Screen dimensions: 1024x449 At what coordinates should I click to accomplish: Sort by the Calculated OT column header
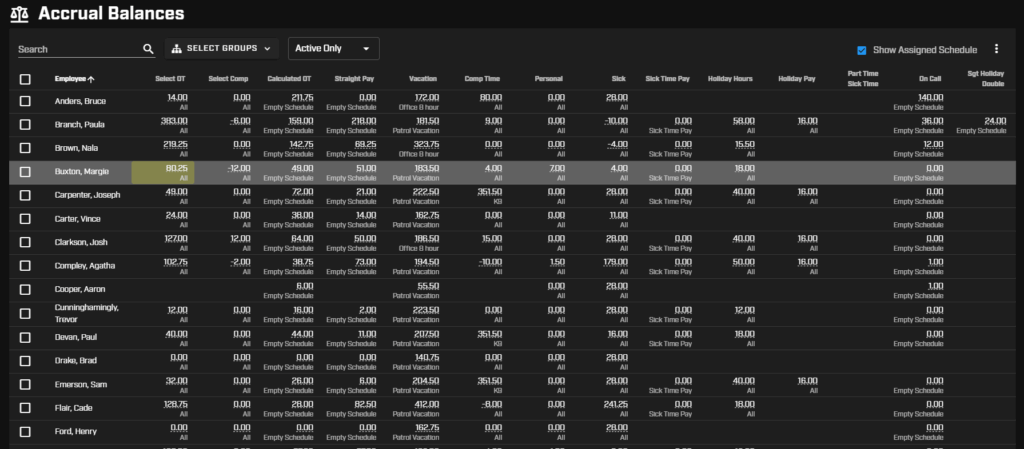(289, 79)
